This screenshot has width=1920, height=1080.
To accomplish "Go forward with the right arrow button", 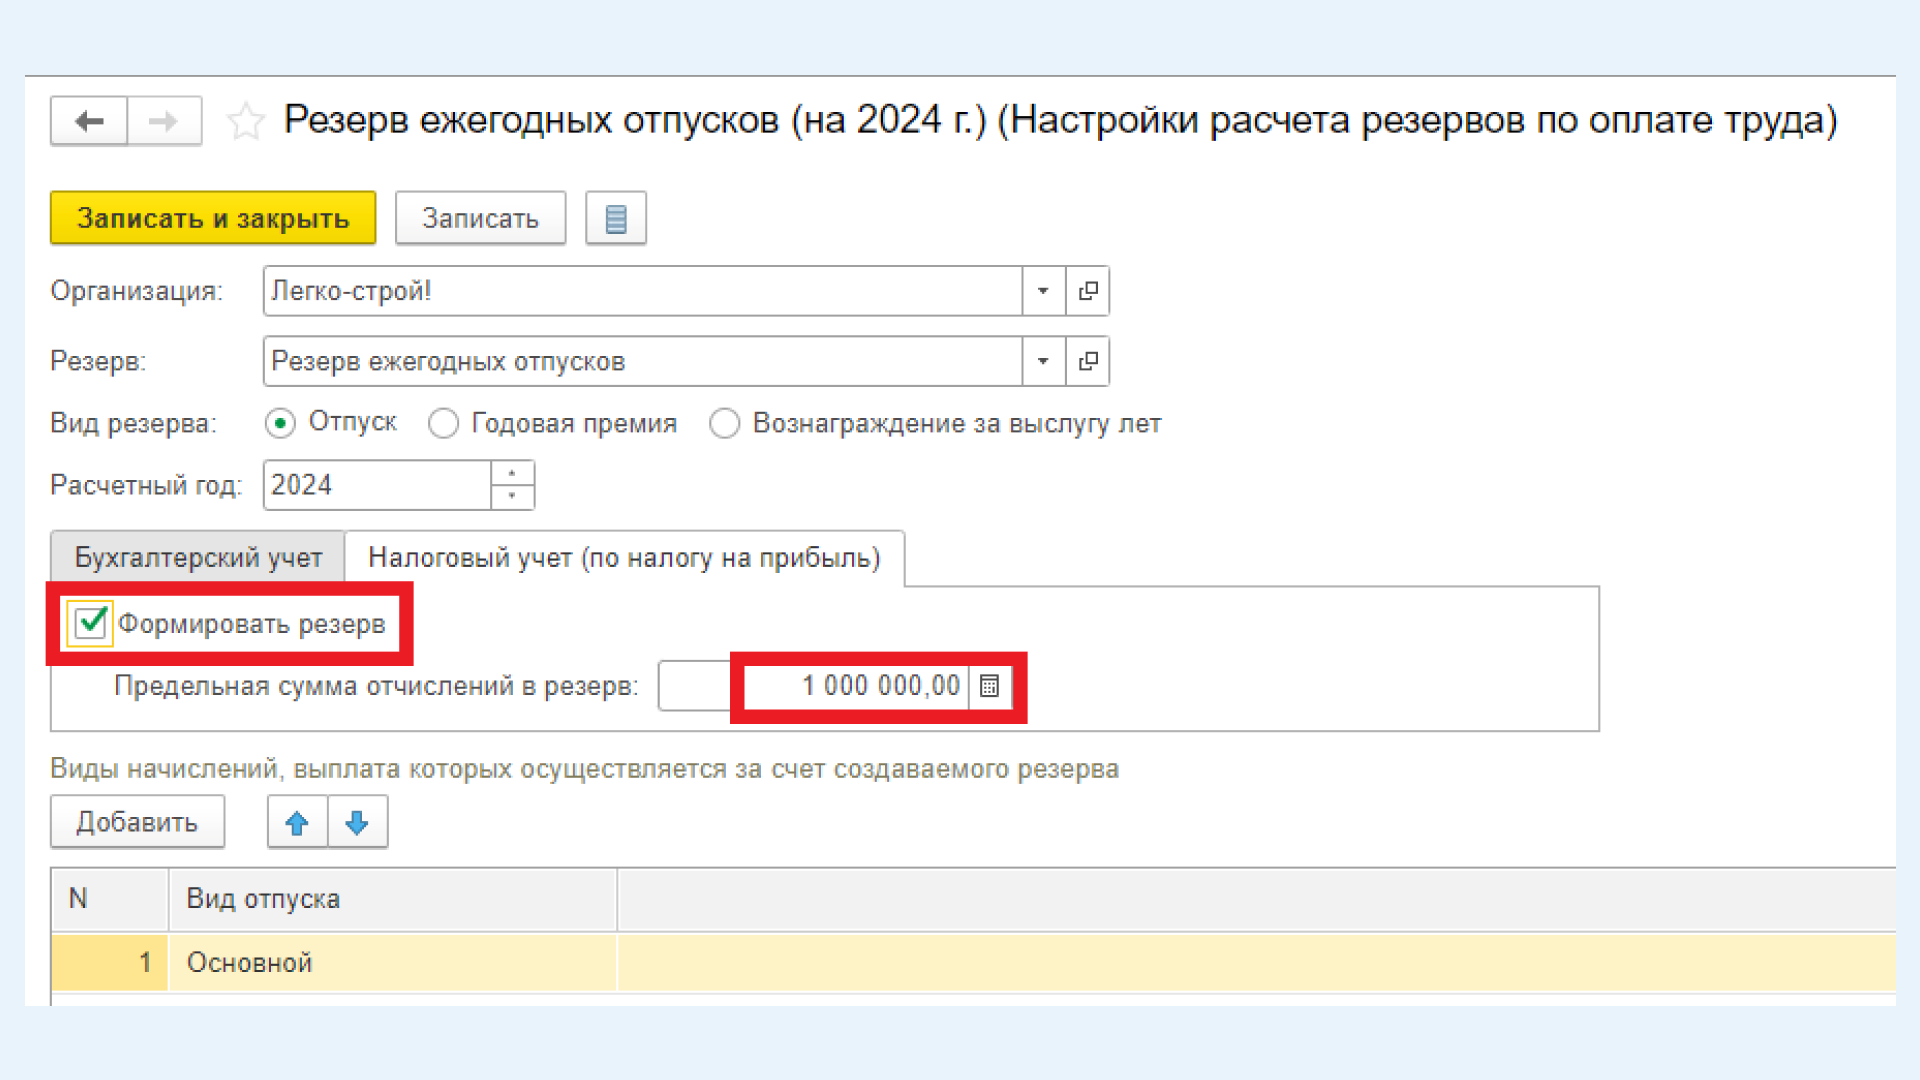I will tap(164, 121).
